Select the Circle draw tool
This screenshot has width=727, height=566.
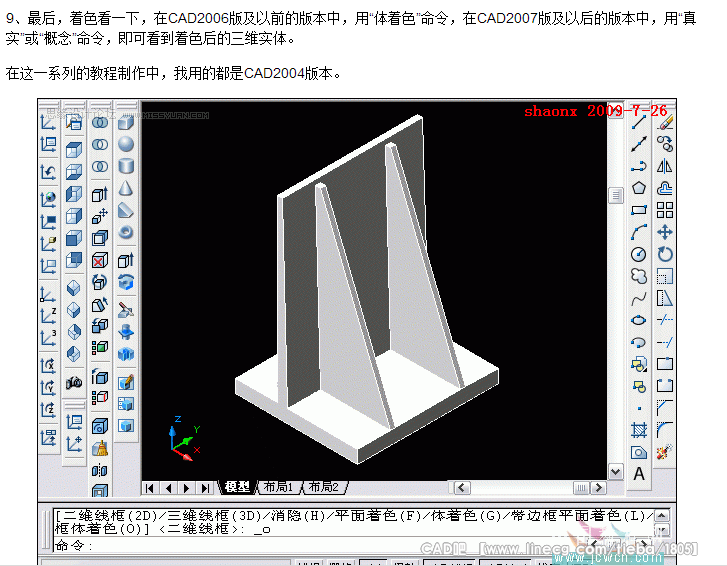[638, 254]
